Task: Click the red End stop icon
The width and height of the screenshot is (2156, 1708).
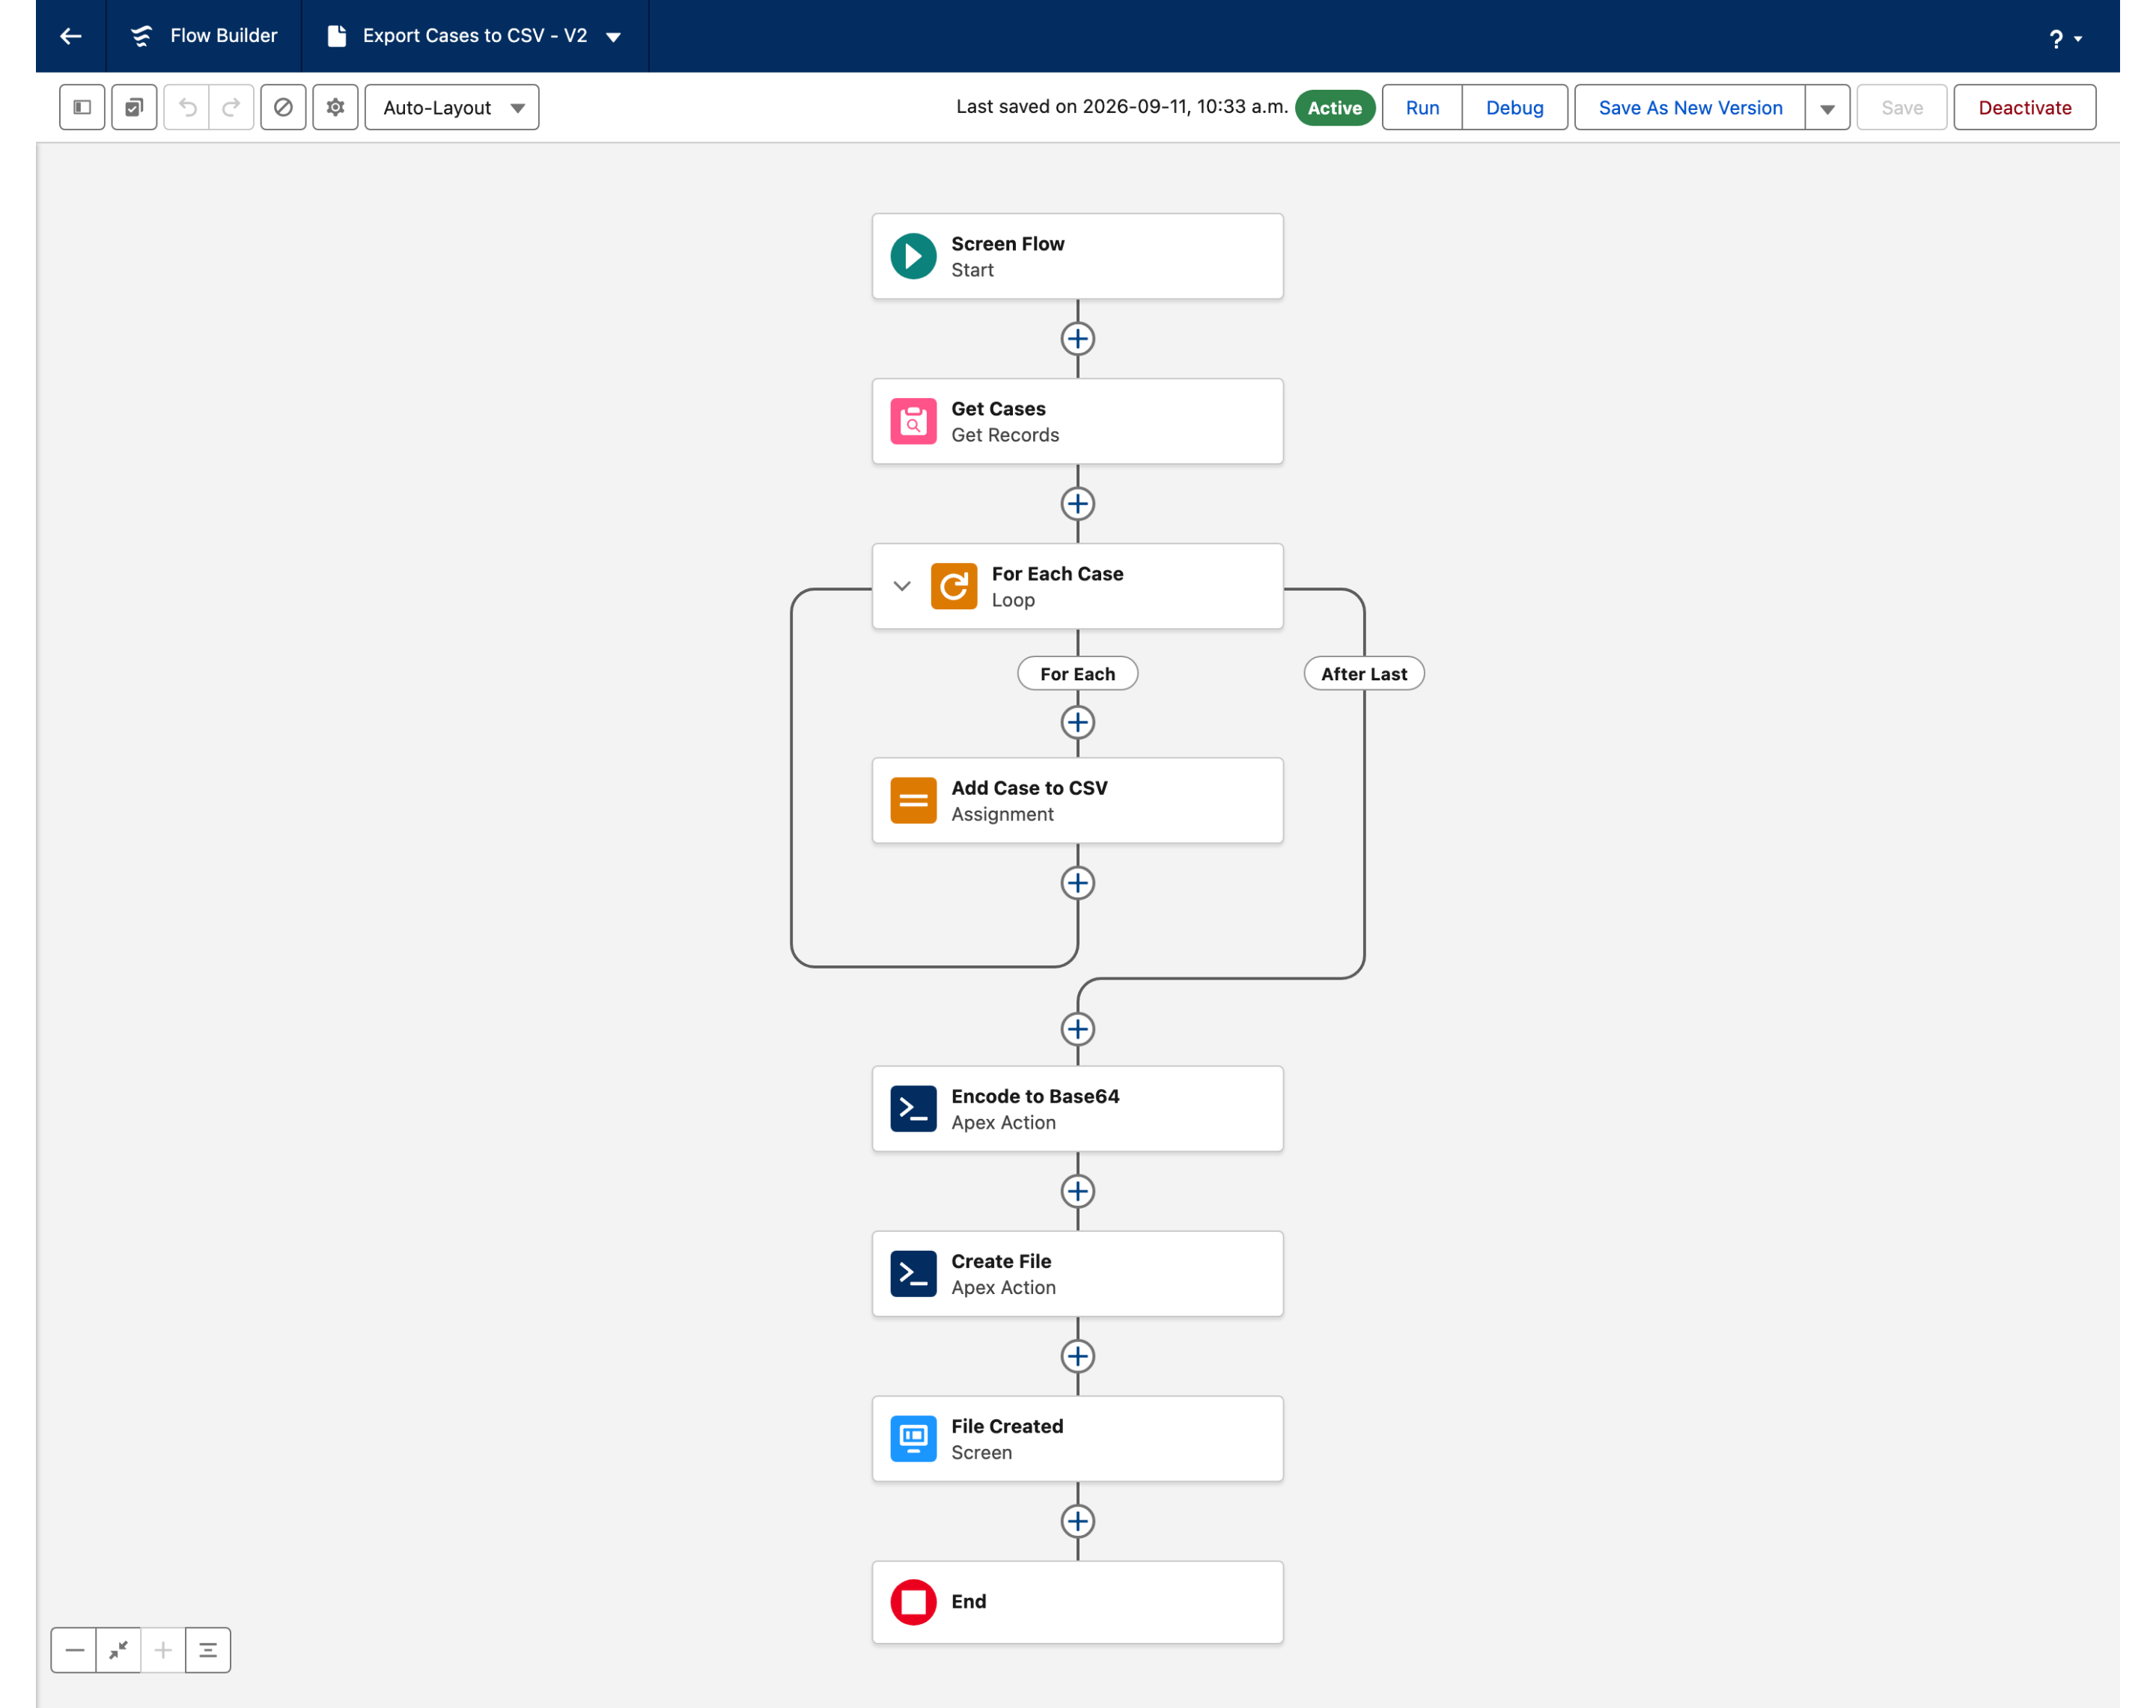Action: point(913,1602)
